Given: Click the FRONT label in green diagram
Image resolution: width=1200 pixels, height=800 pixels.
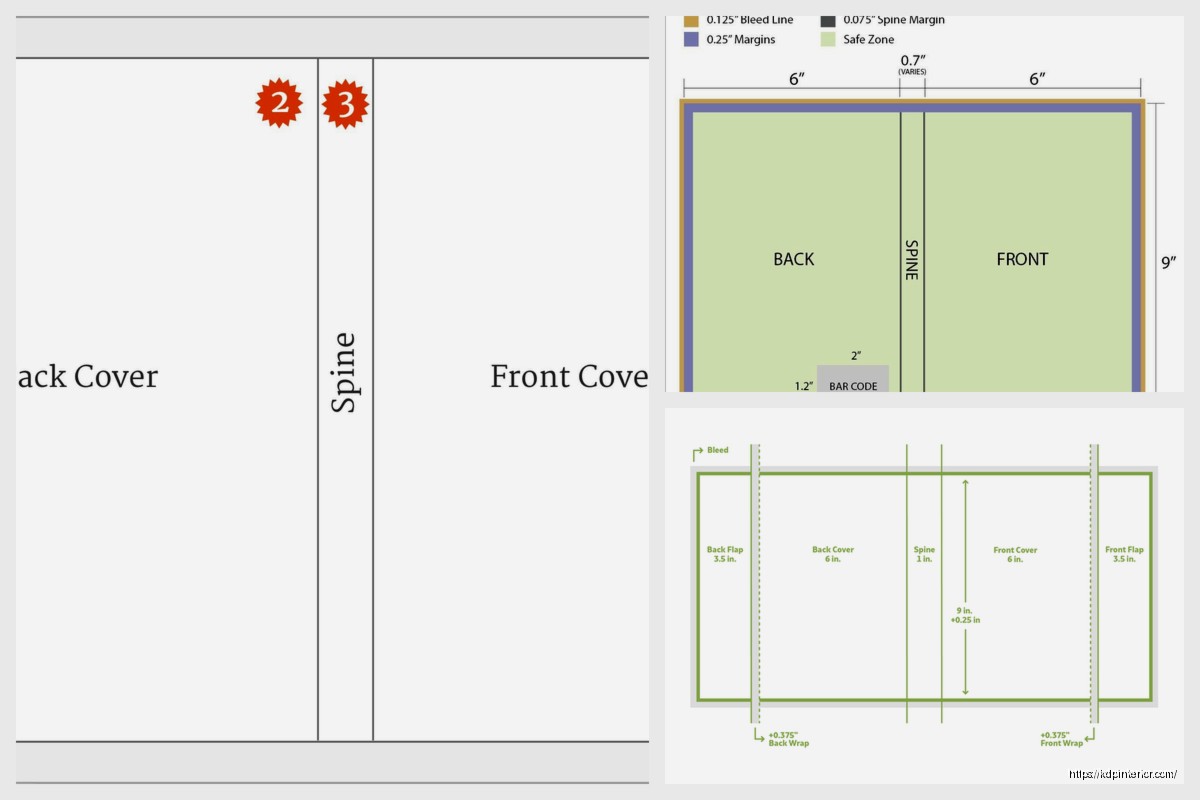Looking at the screenshot, I should (x=1022, y=259).
